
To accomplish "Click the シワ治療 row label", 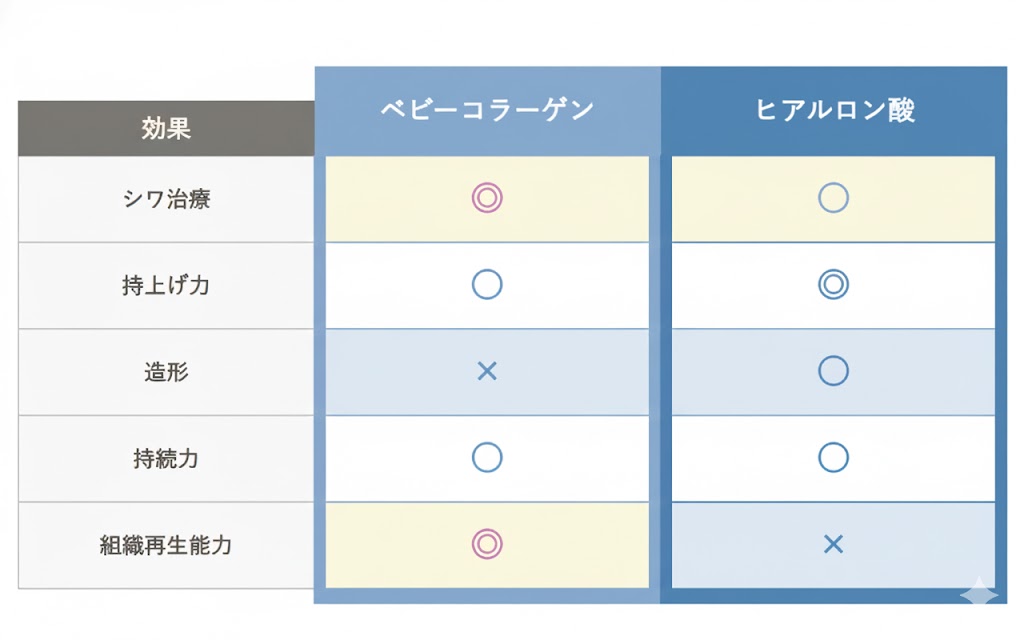I will (166, 198).
